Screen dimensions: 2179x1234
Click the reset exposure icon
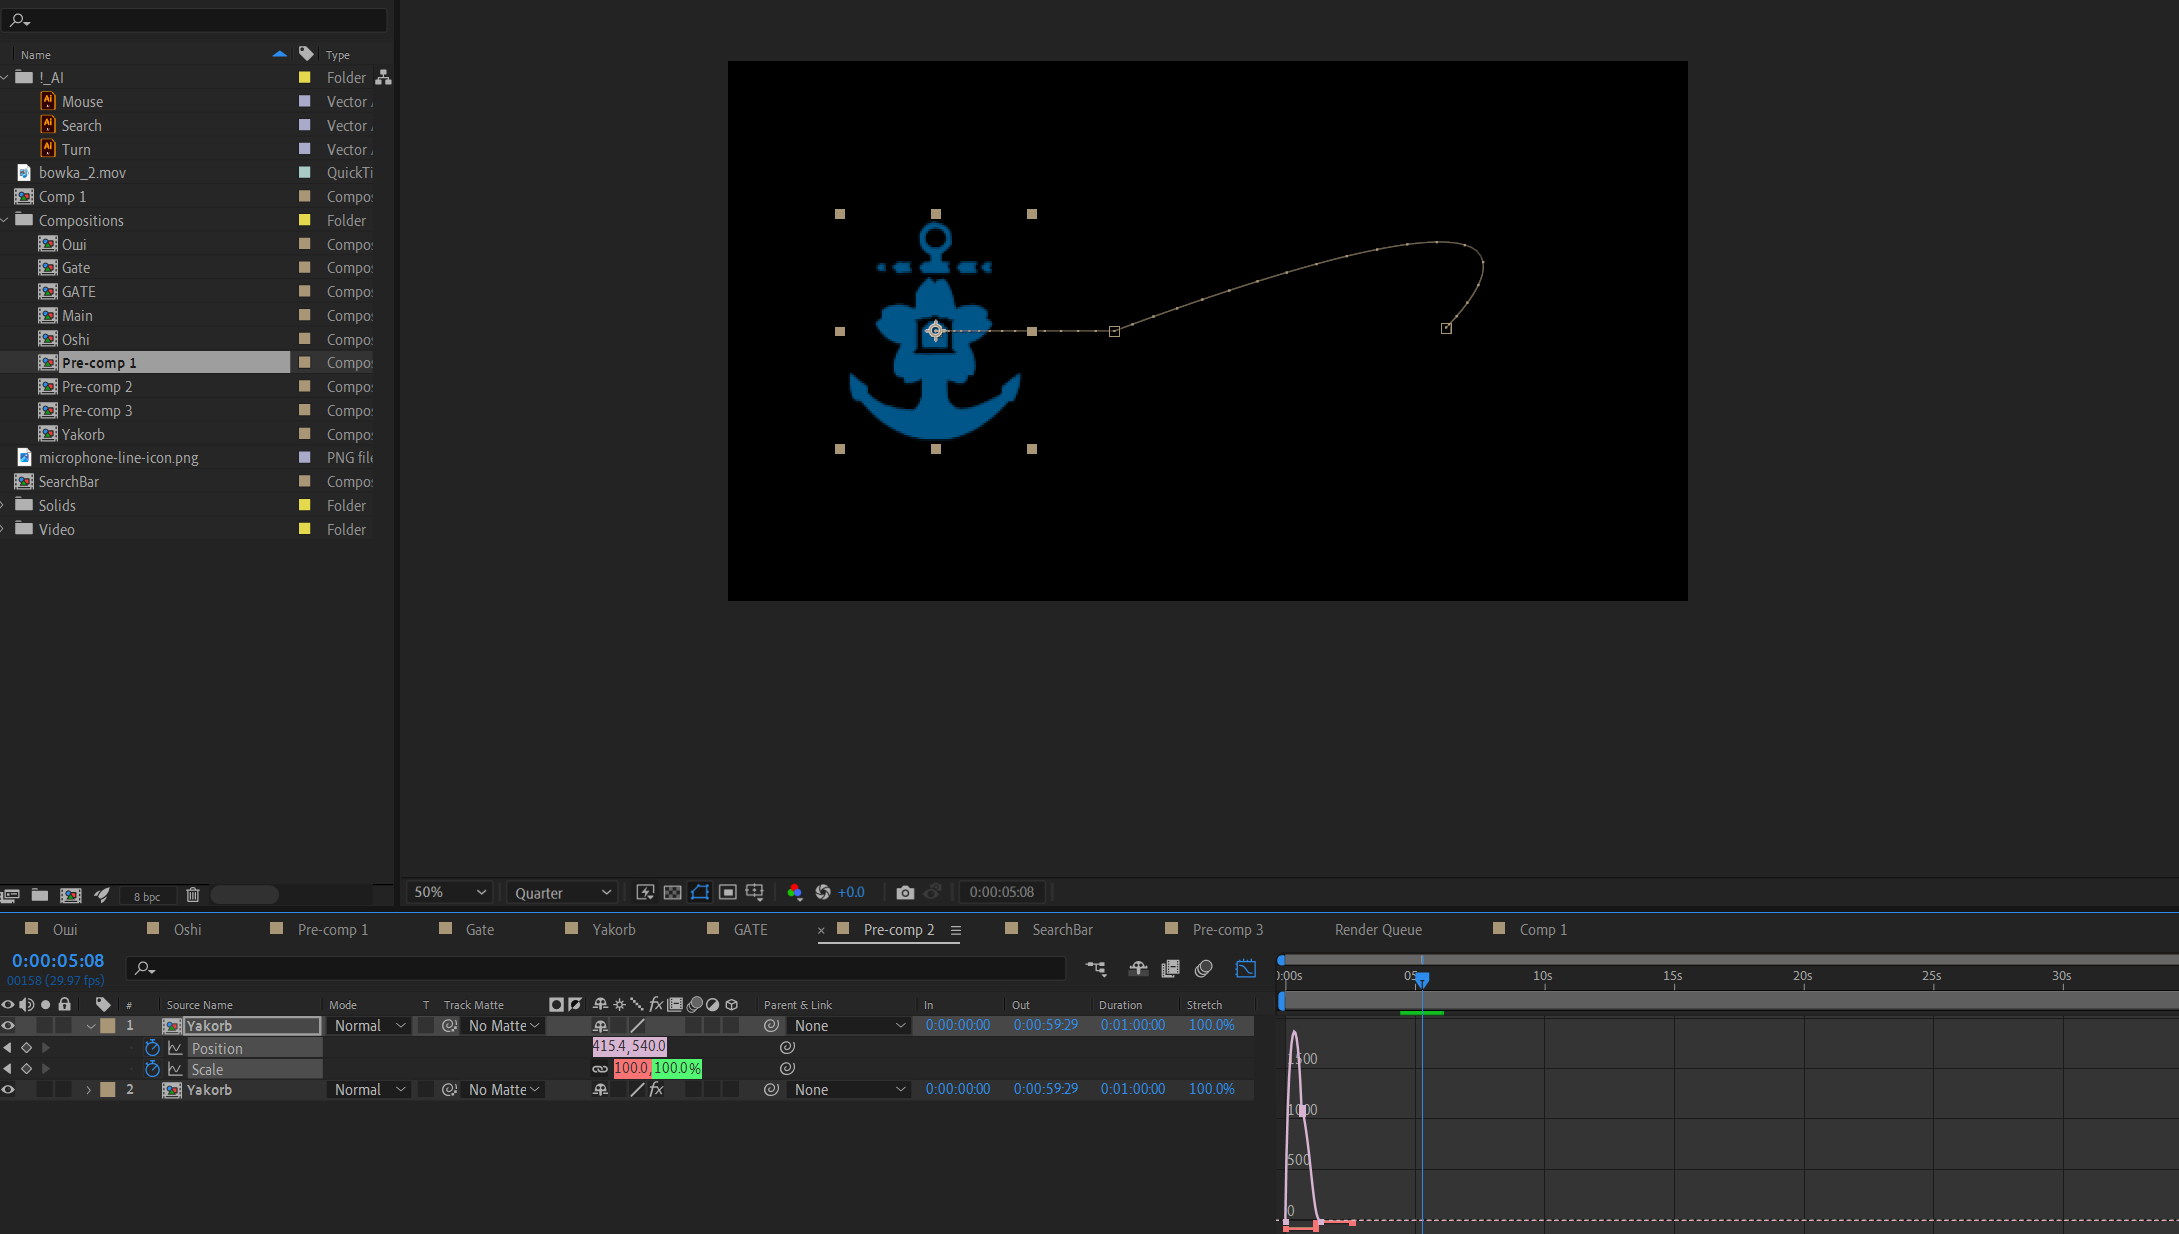[823, 892]
